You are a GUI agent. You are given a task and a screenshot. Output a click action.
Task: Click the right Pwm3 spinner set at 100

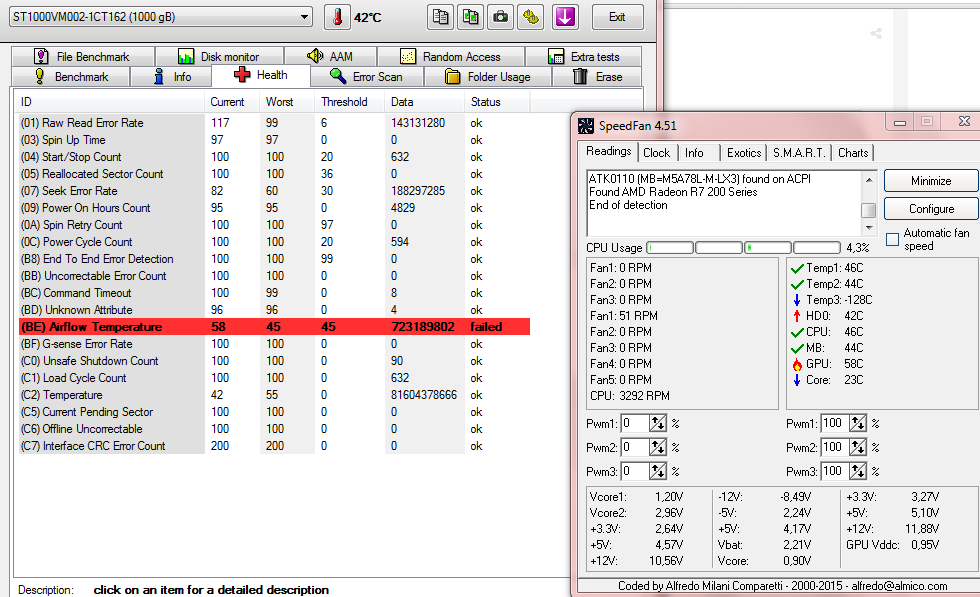pyautogui.click(x=858, y=471)
